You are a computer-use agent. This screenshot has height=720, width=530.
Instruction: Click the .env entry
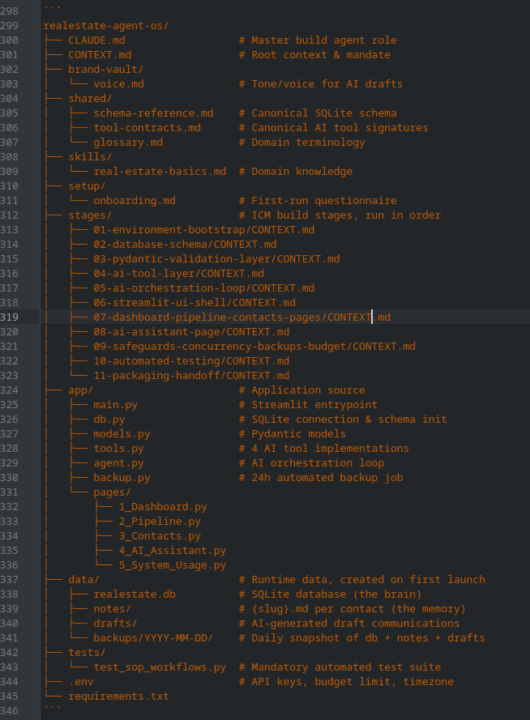81,682
